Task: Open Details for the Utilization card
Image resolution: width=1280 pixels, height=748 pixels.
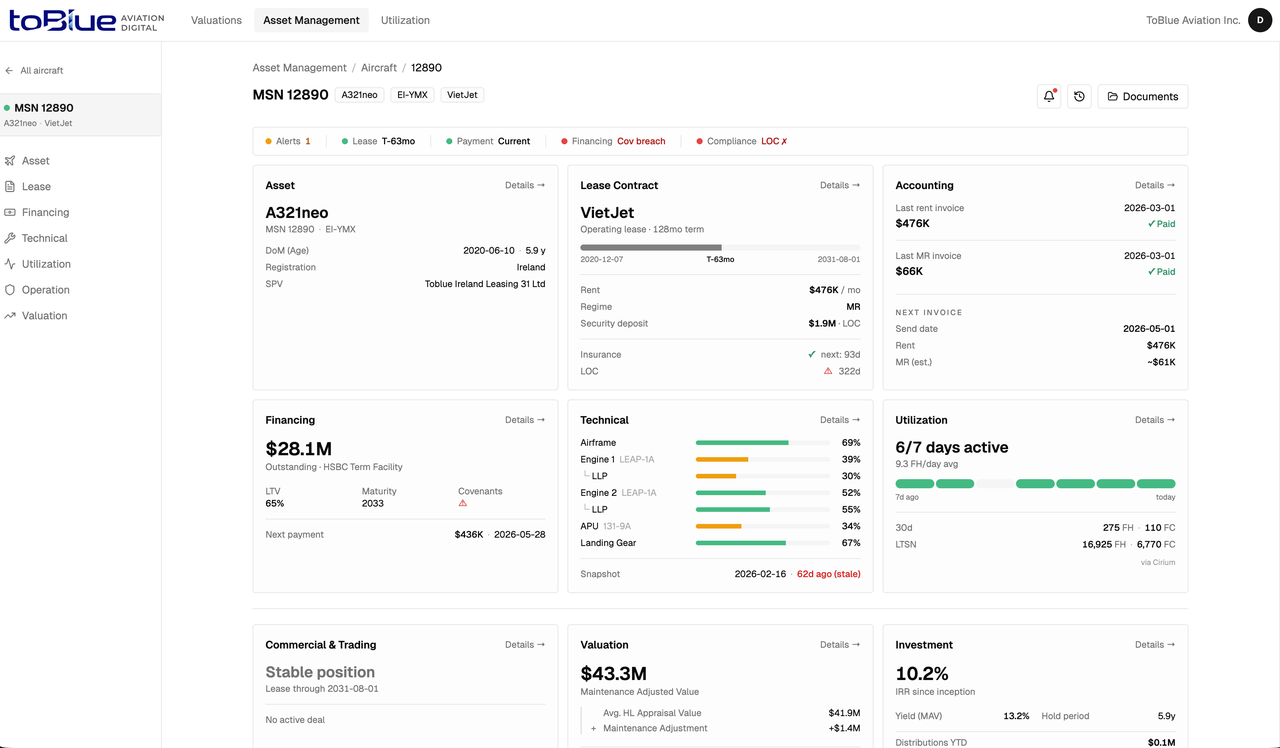Action: click(1155, 420)
